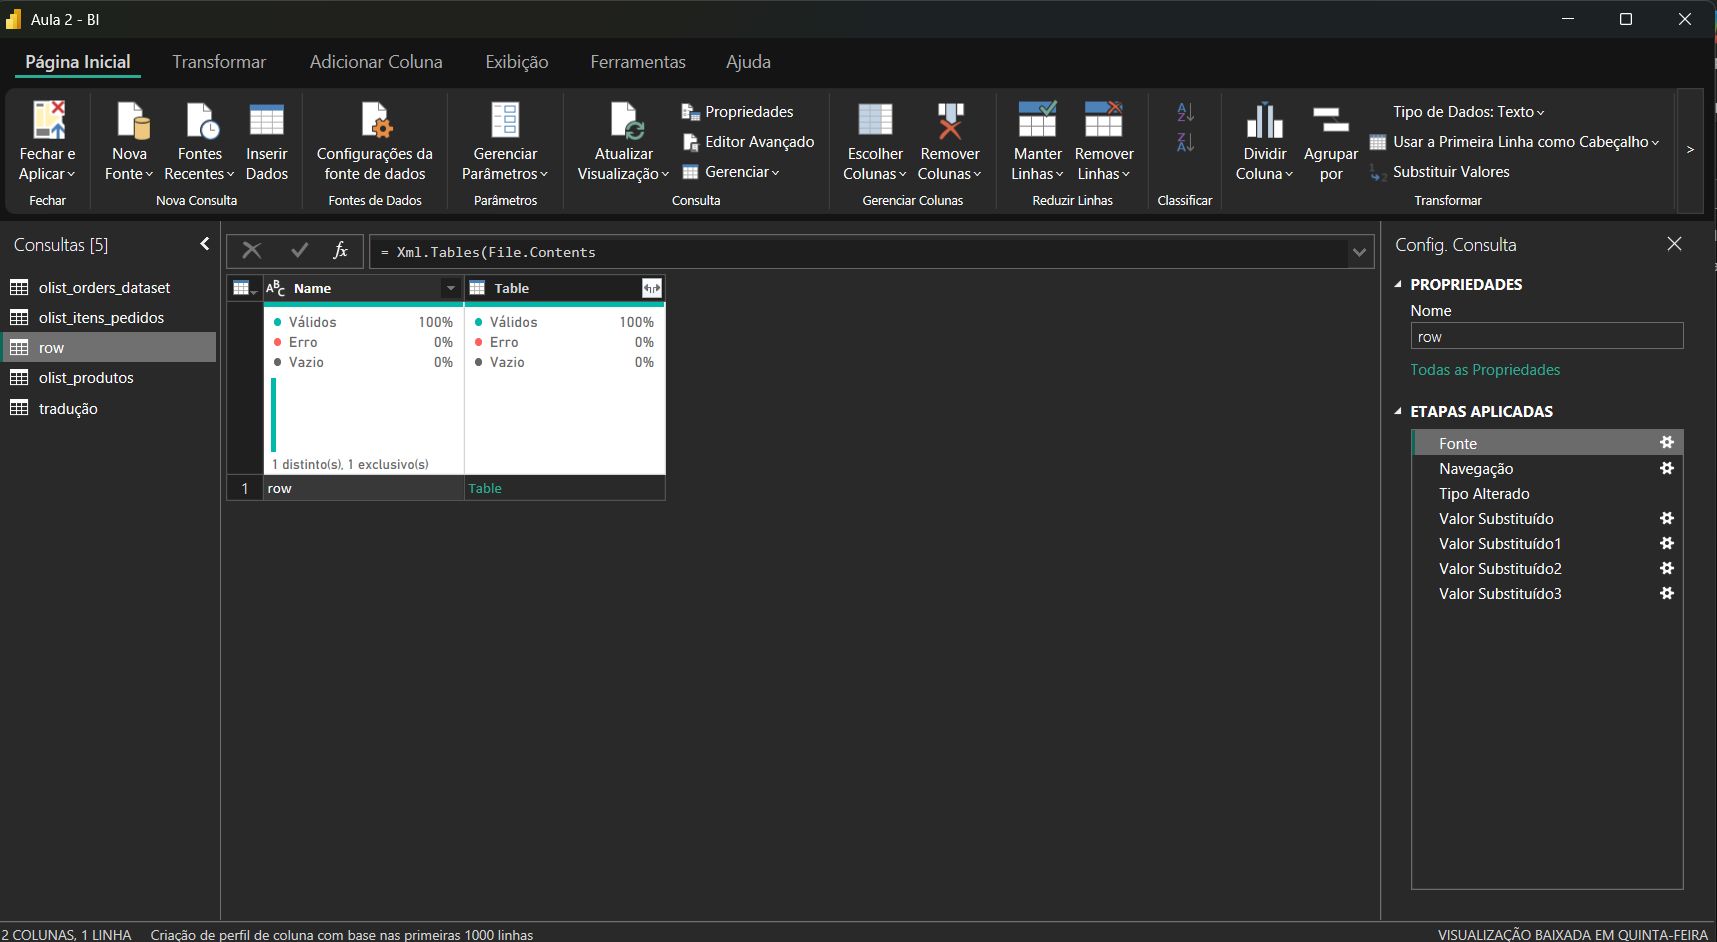Open the Todas as Propriedades link
Image resolution: width=1717 pixels, height=942 pixels.
[x=1485, y=370]
